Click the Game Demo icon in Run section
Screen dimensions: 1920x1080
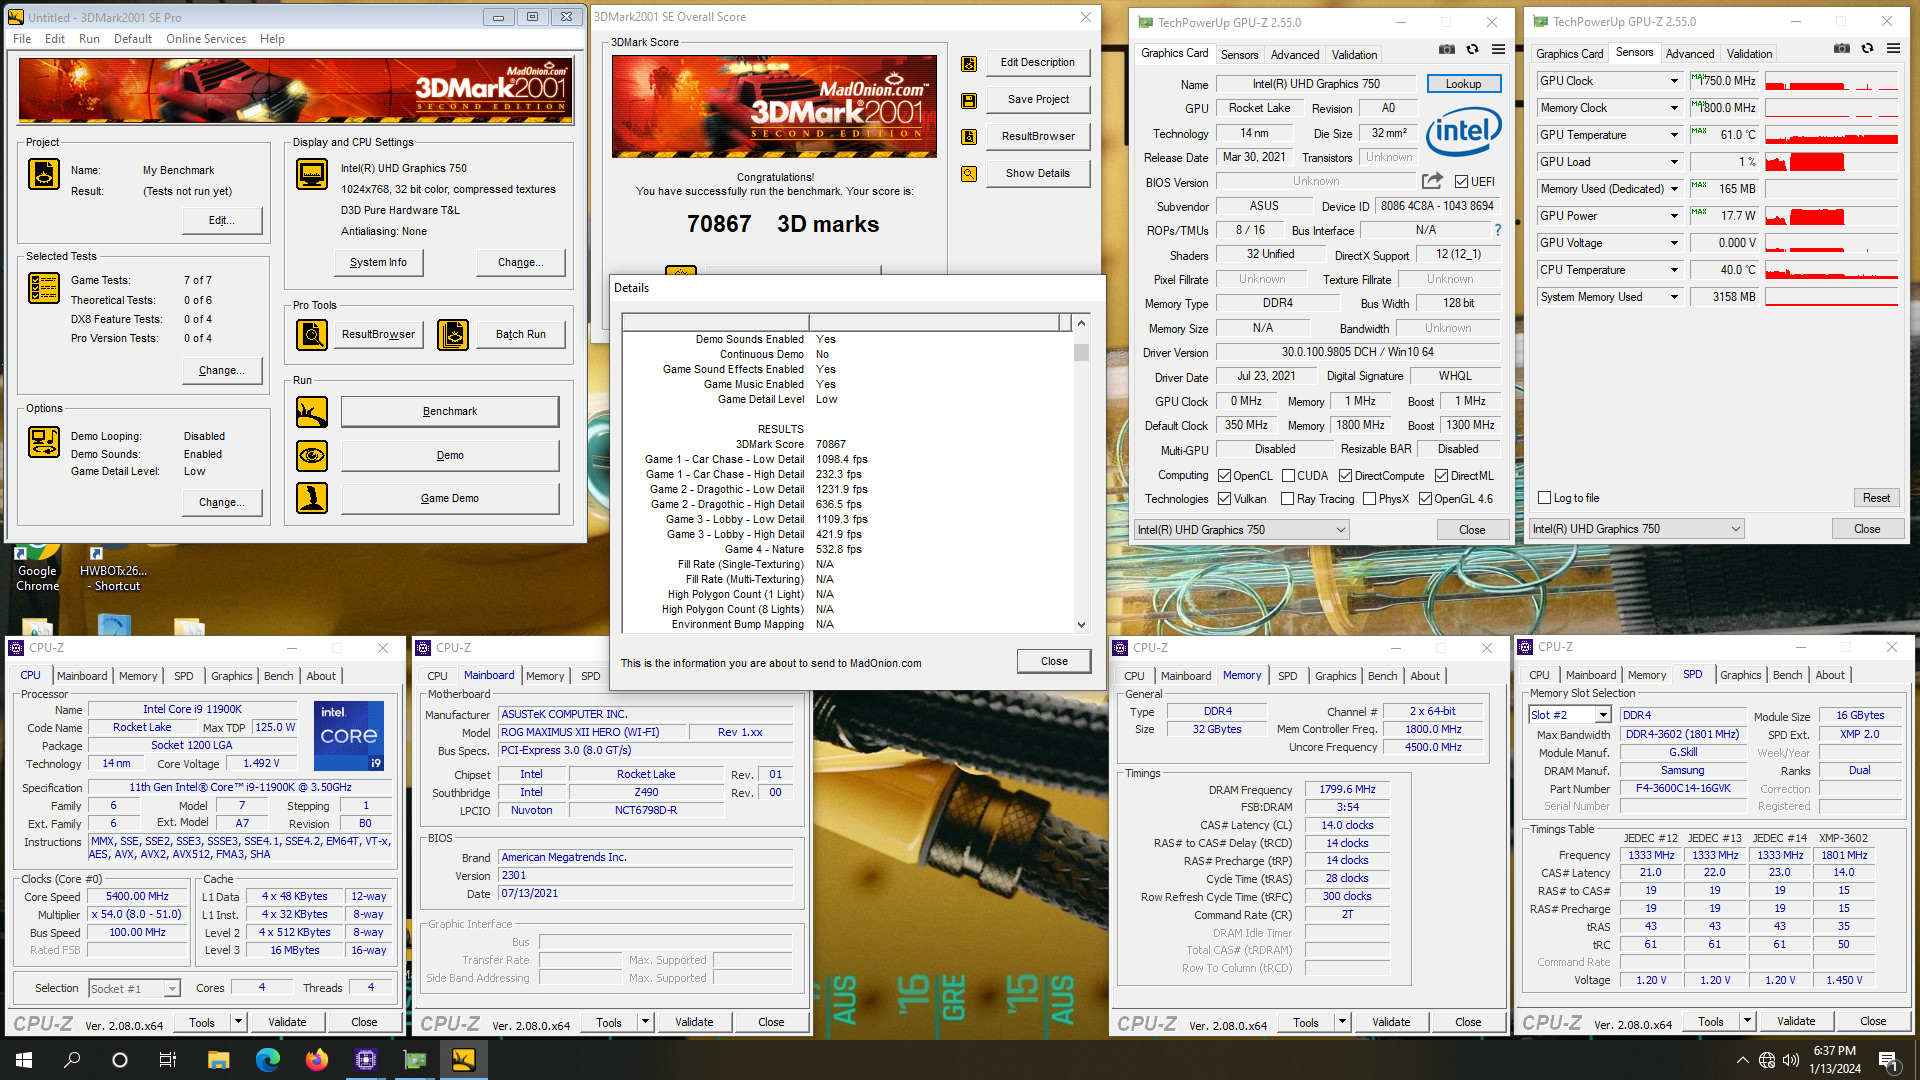click(x=312, y=498)
